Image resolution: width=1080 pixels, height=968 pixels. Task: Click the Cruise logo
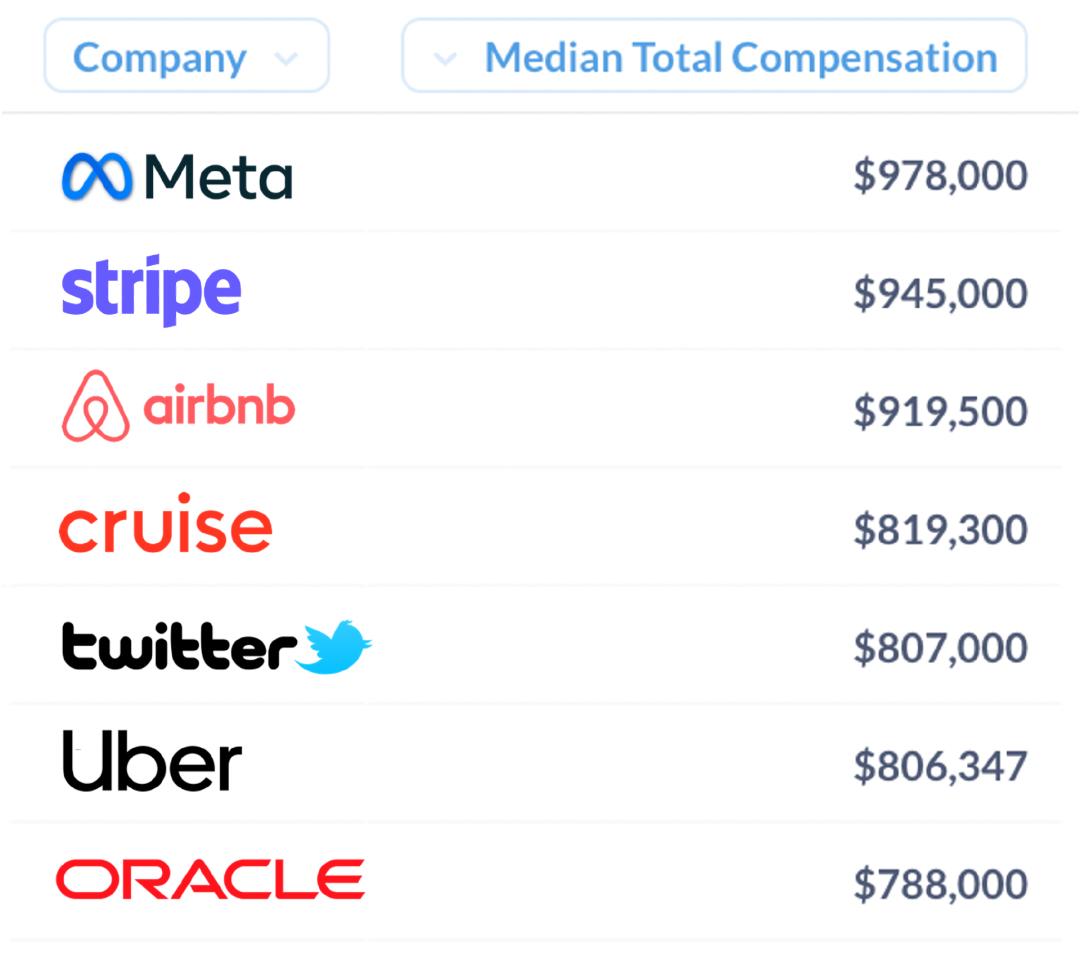[165, 523]
